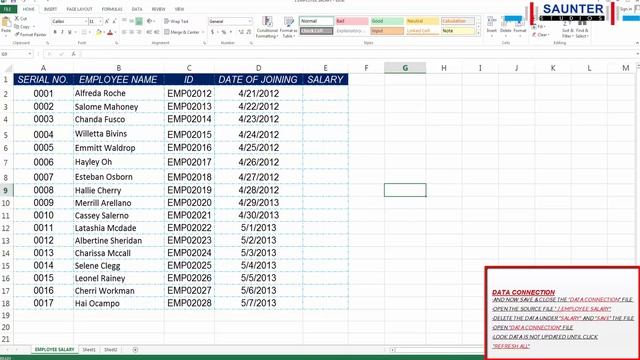
Task: Open the font size 11 dropdown
Action: pos(100,21)
